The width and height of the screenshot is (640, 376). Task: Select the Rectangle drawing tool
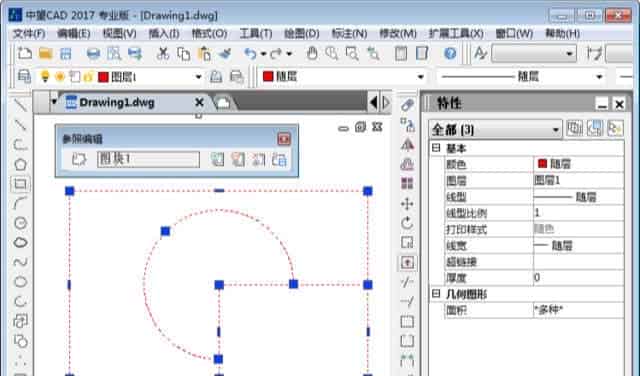click(x=20, y=184)
